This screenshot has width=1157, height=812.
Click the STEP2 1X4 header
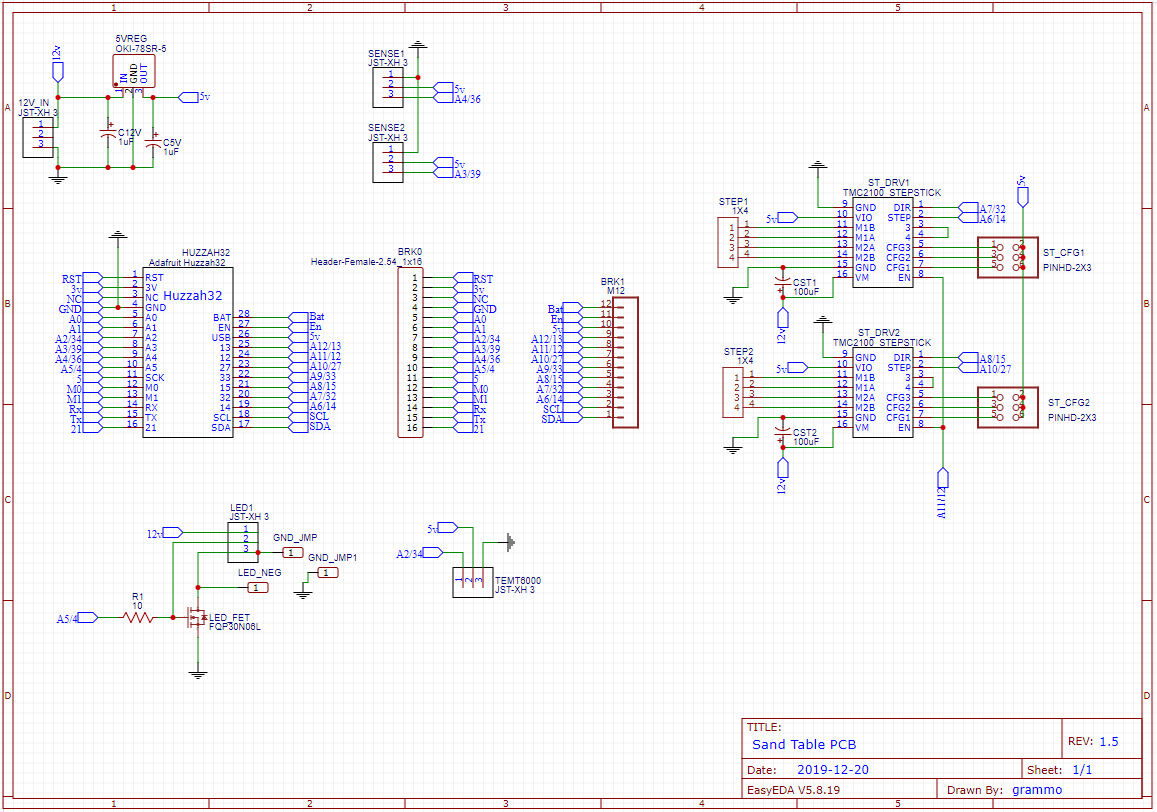coord(739,392)
